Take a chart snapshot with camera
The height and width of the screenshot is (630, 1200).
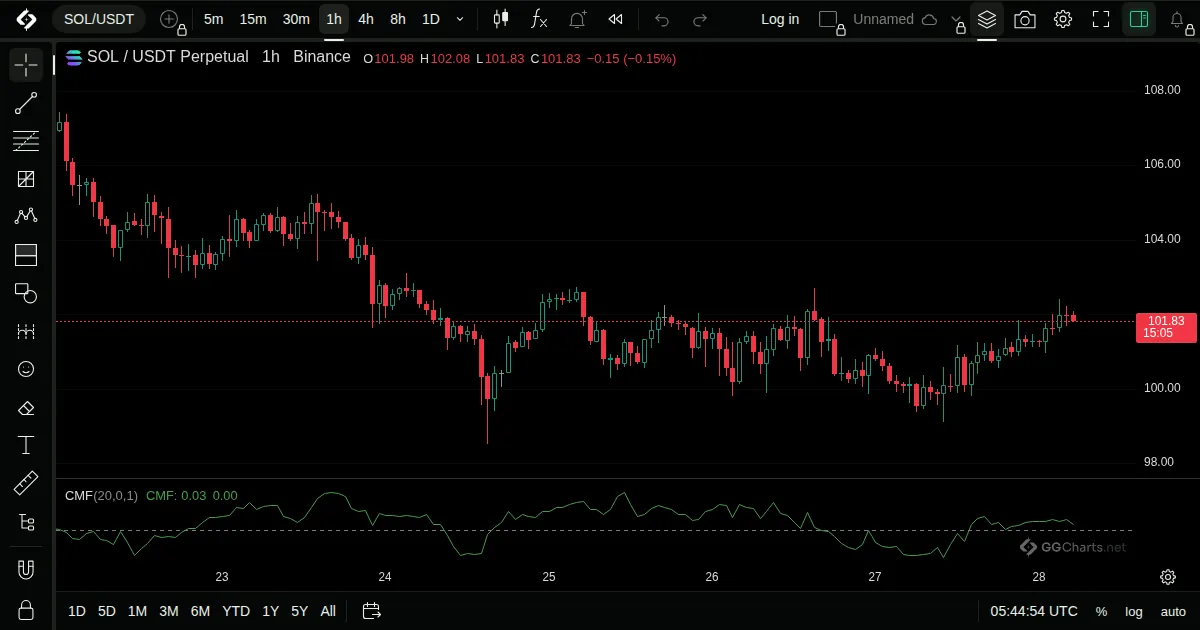pyautogui.click(x=1024, y=19)
